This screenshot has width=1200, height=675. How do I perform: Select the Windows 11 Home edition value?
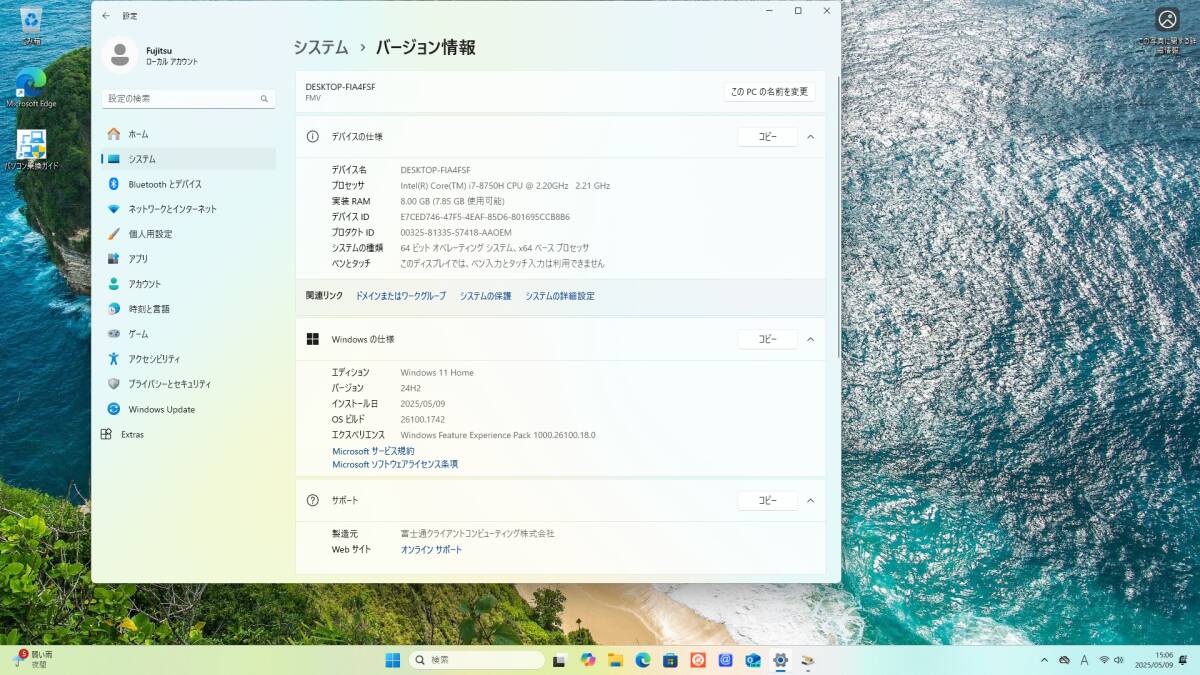pyautogui.click(x=437, y=373)
